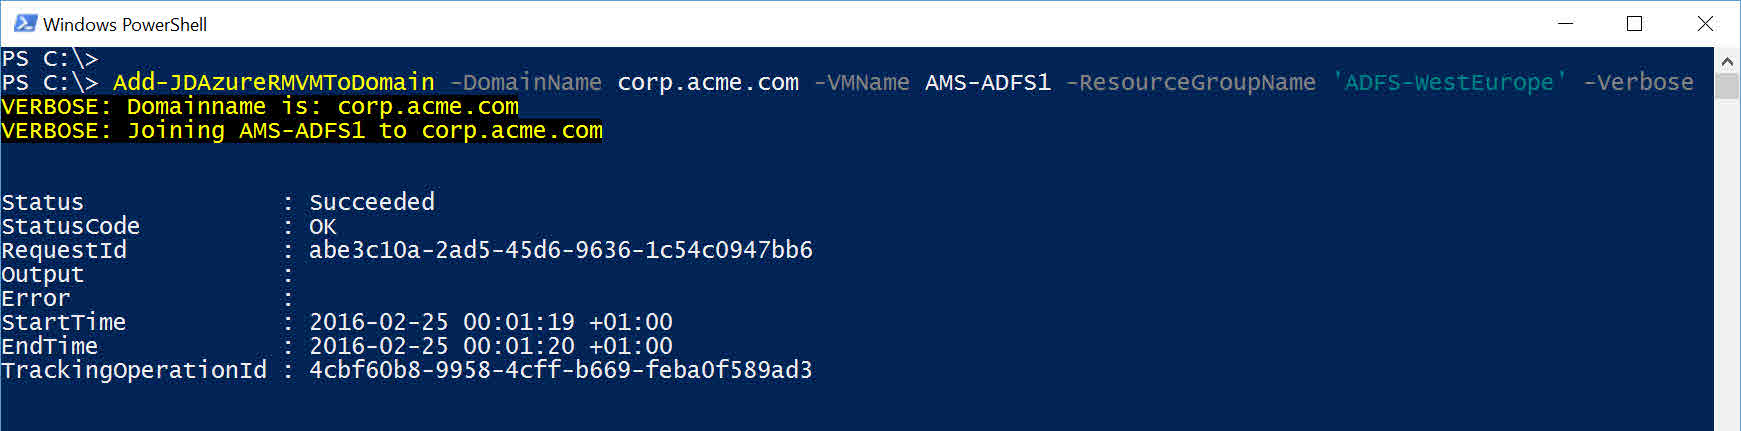Click the TrackingOperationId GUID value
Screen dimensions: 1741x431
pyautogui.click(x=560, y=370)
